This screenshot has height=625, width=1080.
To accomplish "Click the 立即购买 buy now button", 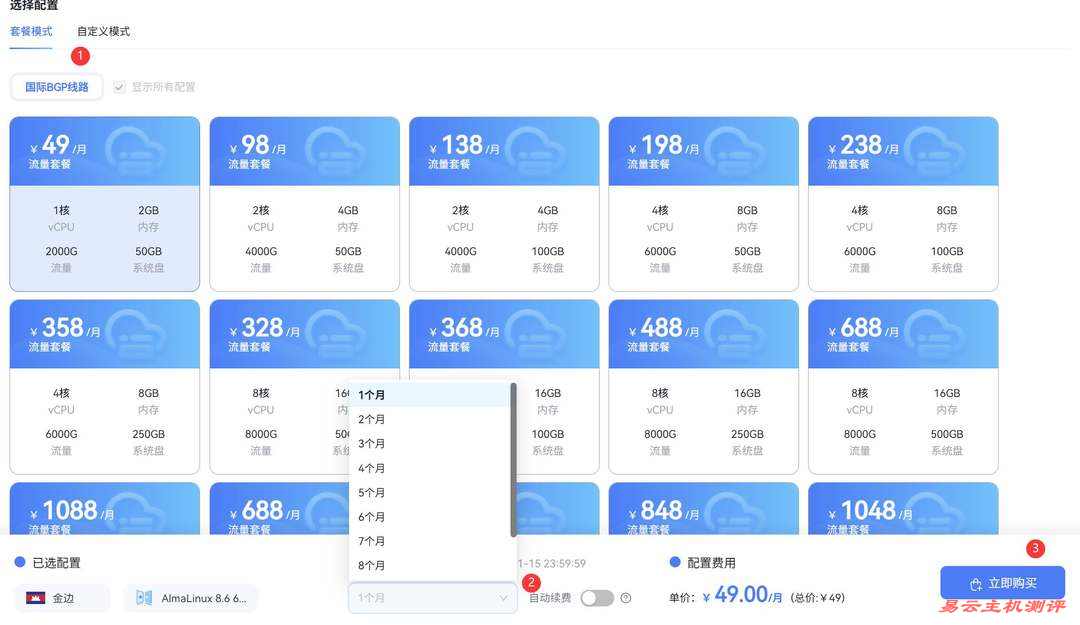I will [1002, 583].
